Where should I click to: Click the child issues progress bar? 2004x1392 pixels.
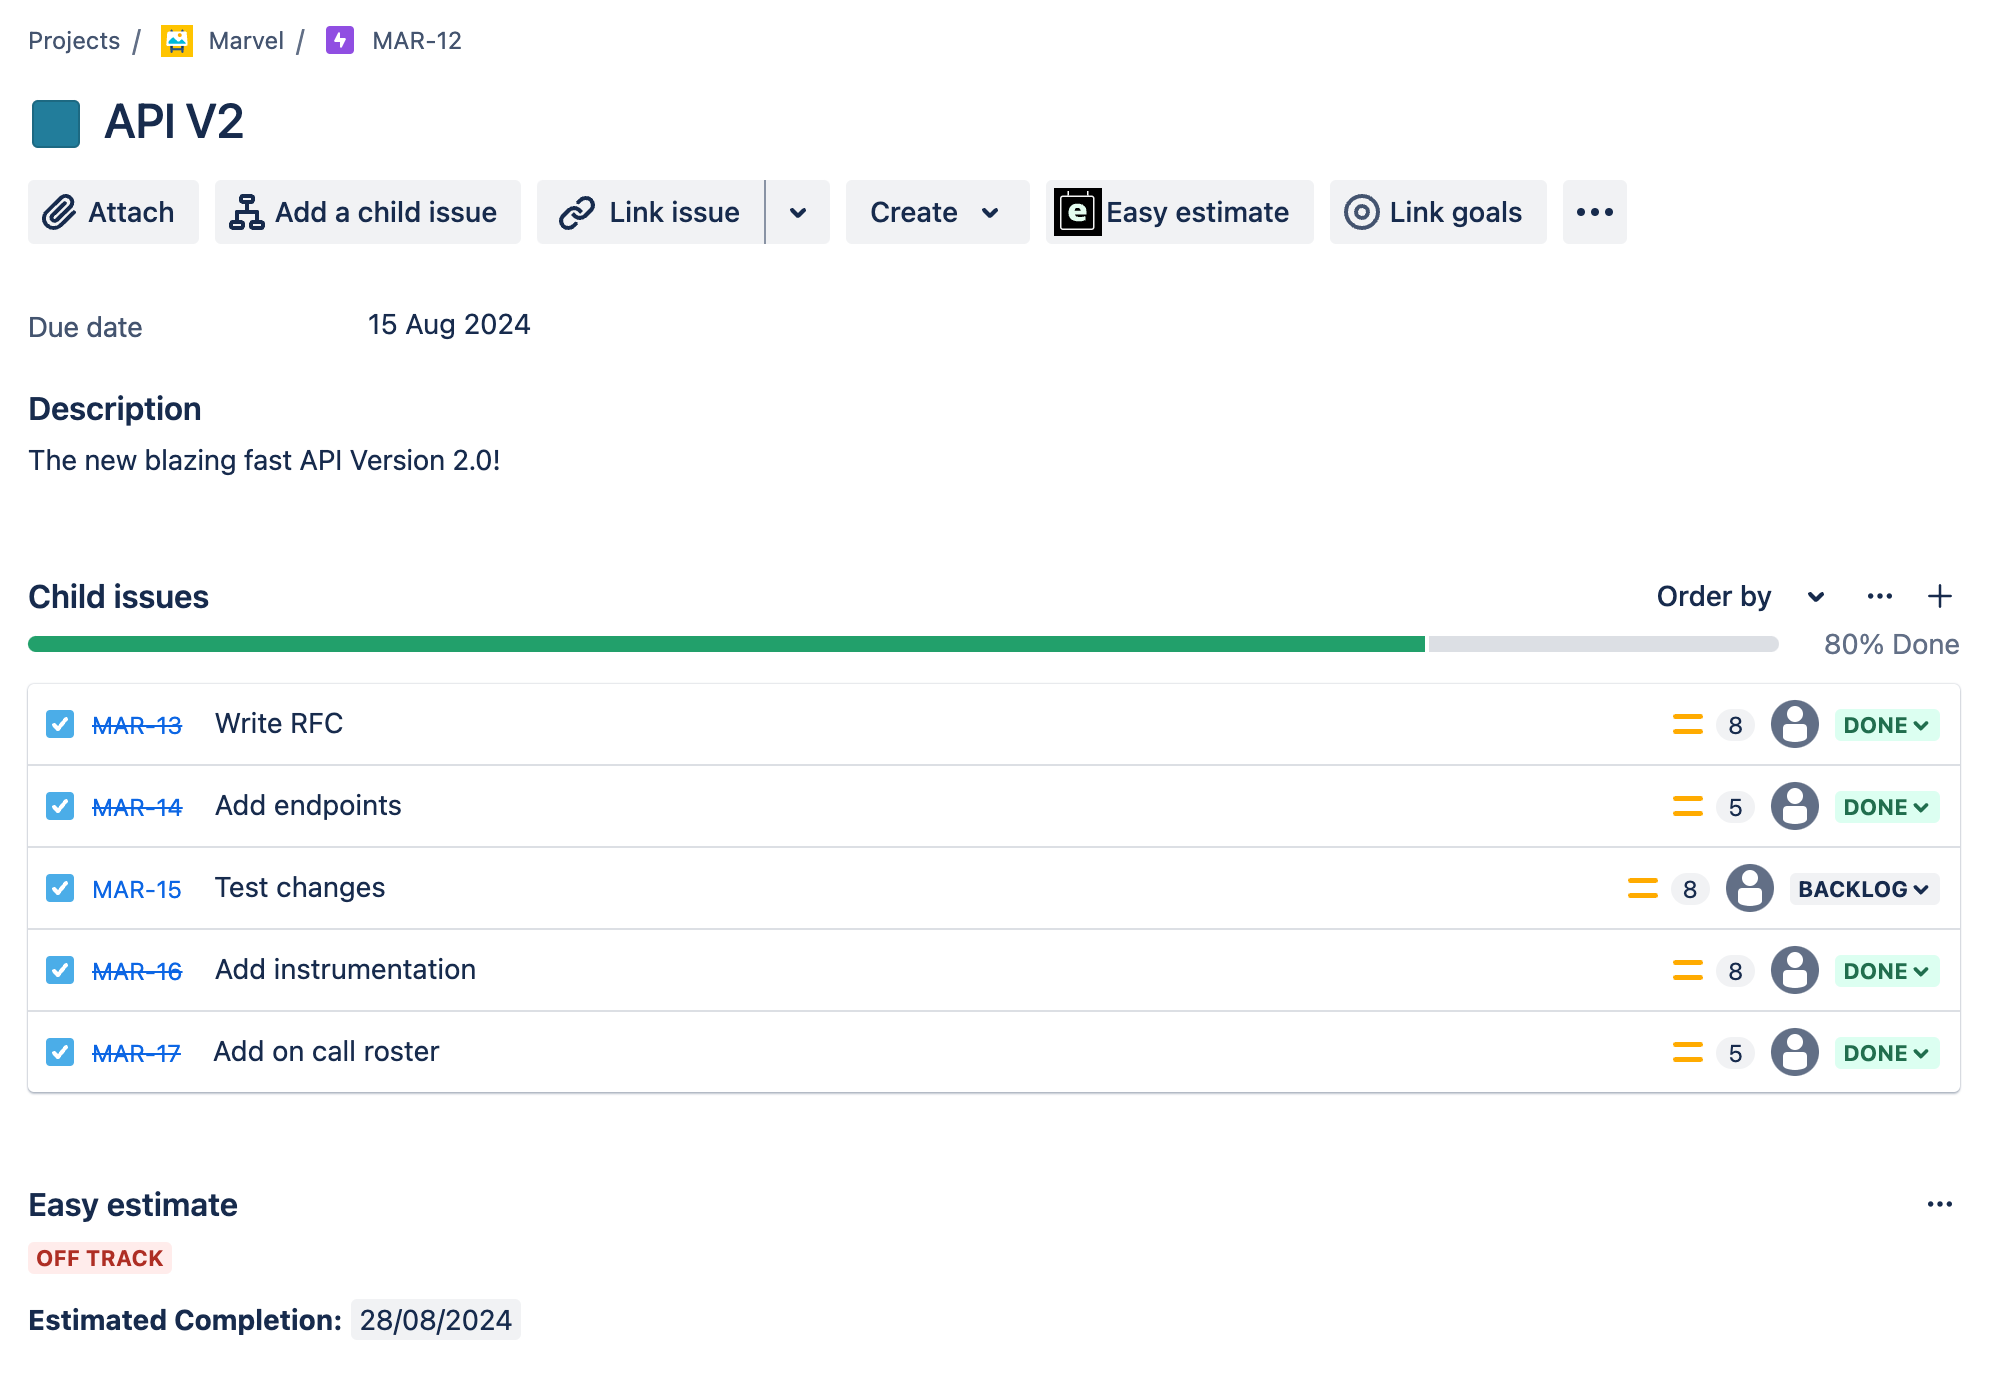coord(903,644)
